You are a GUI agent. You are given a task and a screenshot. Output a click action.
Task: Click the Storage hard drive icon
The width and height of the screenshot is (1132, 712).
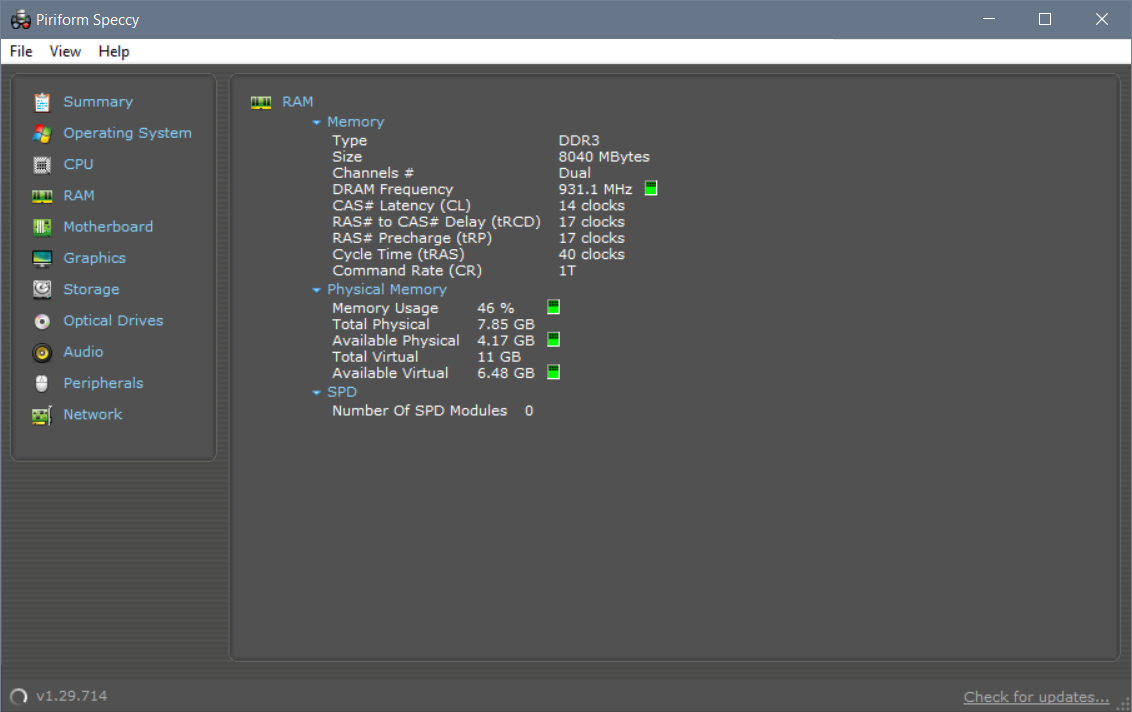click(42, 290)
